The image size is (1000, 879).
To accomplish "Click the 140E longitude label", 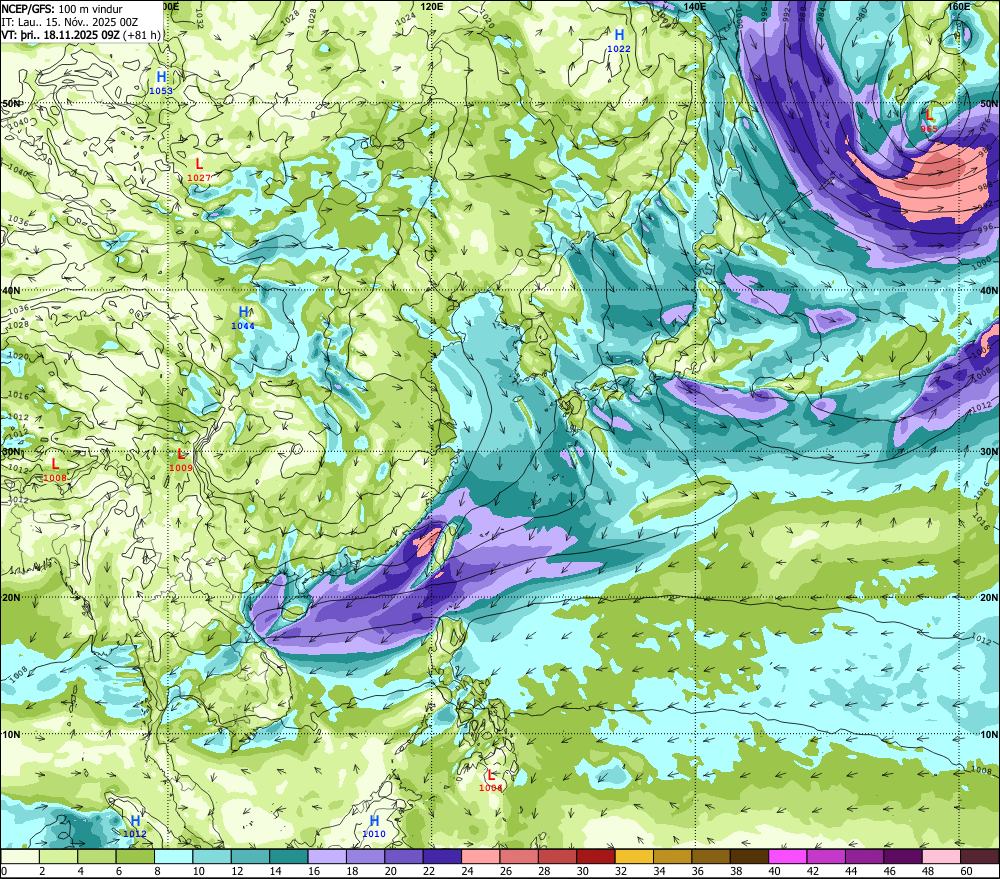I will [x=694, y=6].
